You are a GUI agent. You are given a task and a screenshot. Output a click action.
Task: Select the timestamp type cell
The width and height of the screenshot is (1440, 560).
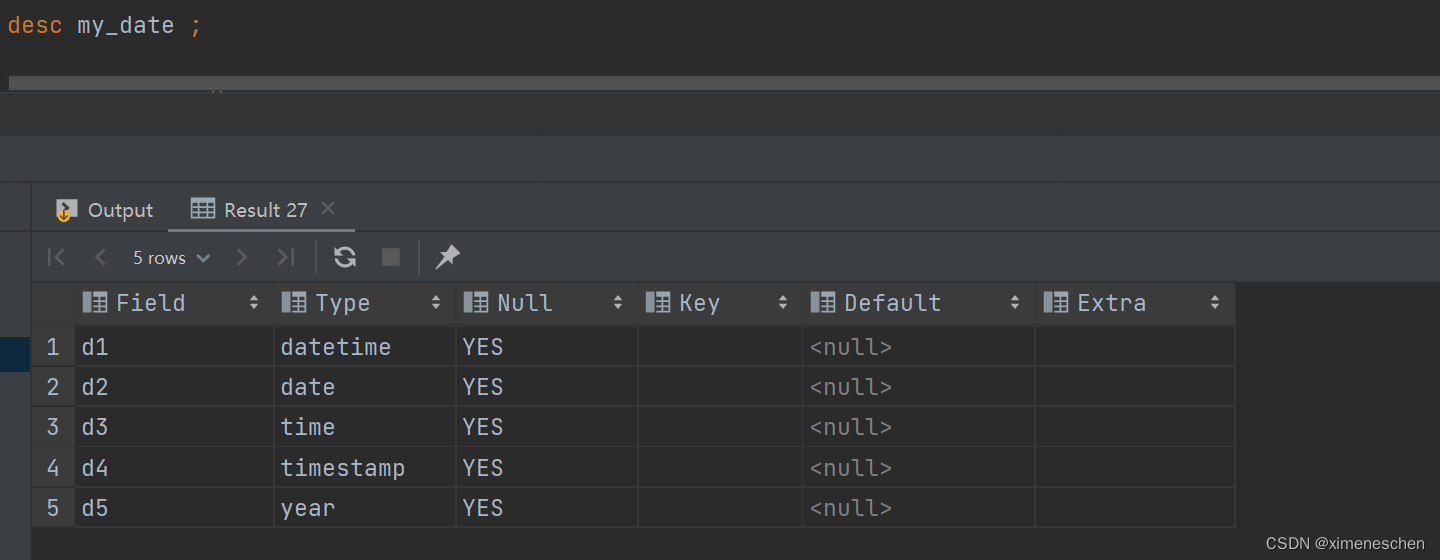pyautogui.click(x=343, y=468)
